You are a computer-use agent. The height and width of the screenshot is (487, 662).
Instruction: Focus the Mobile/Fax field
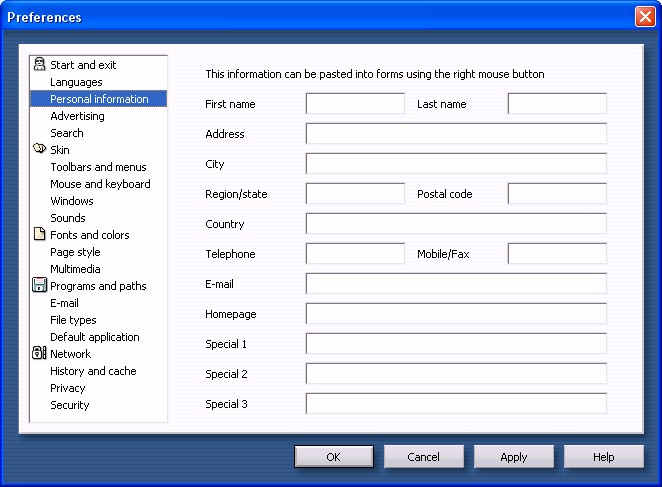click(x=557, y=253)
